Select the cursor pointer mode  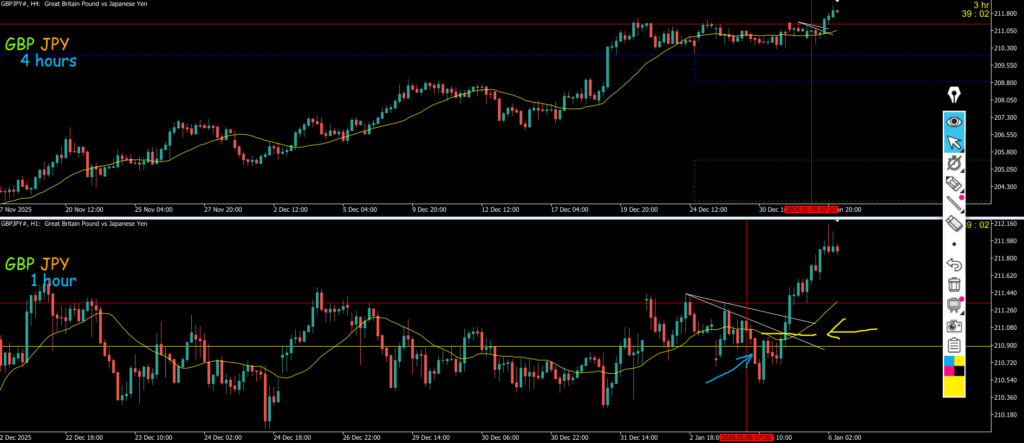click(x=954, y=141)
